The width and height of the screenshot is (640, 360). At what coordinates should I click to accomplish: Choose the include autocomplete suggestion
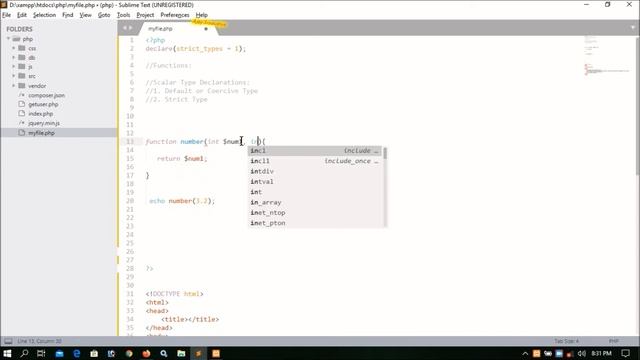[x=315, y=151]
